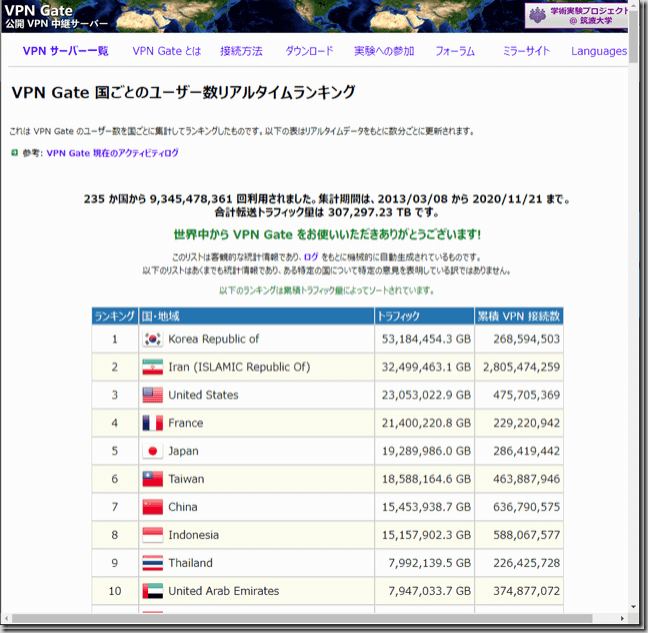648x633 pixels.
Task: Click the South Korea flag icon
Action: tap(152, 339)
